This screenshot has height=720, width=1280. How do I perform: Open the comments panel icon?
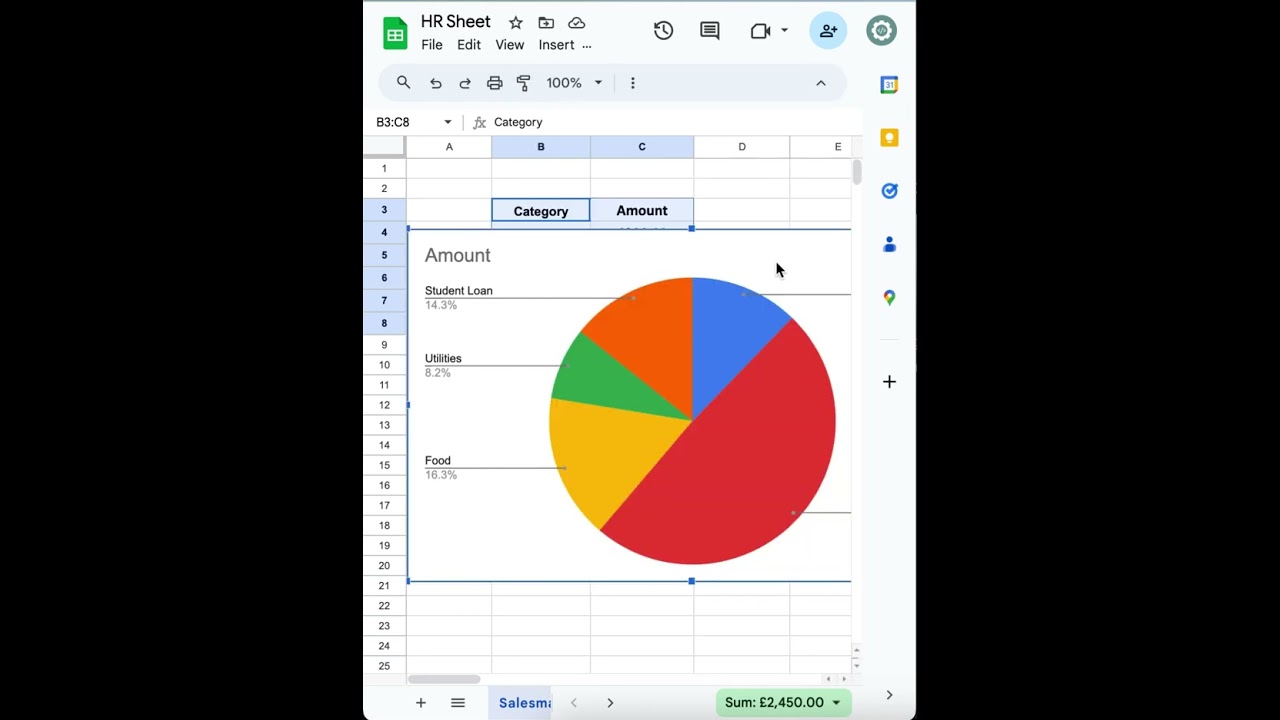pos(710,31)
